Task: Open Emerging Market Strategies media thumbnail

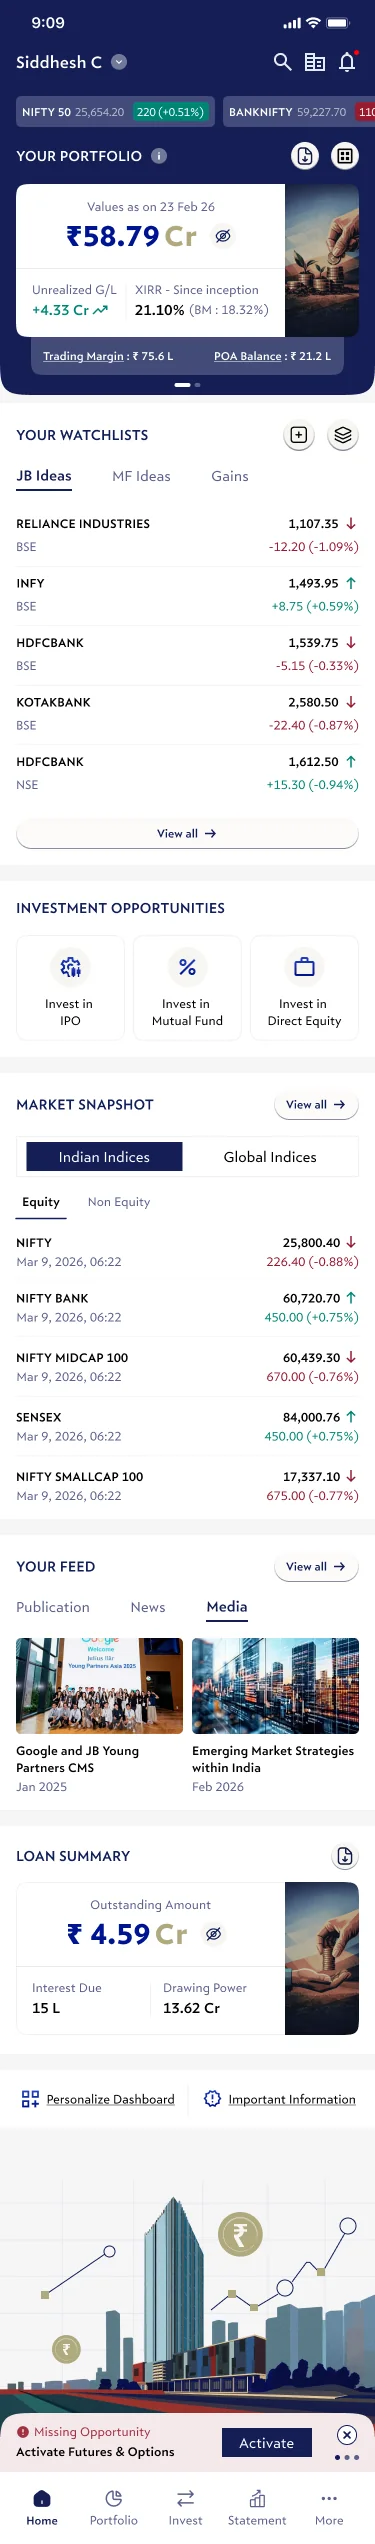Action: tap(275, 1686)
